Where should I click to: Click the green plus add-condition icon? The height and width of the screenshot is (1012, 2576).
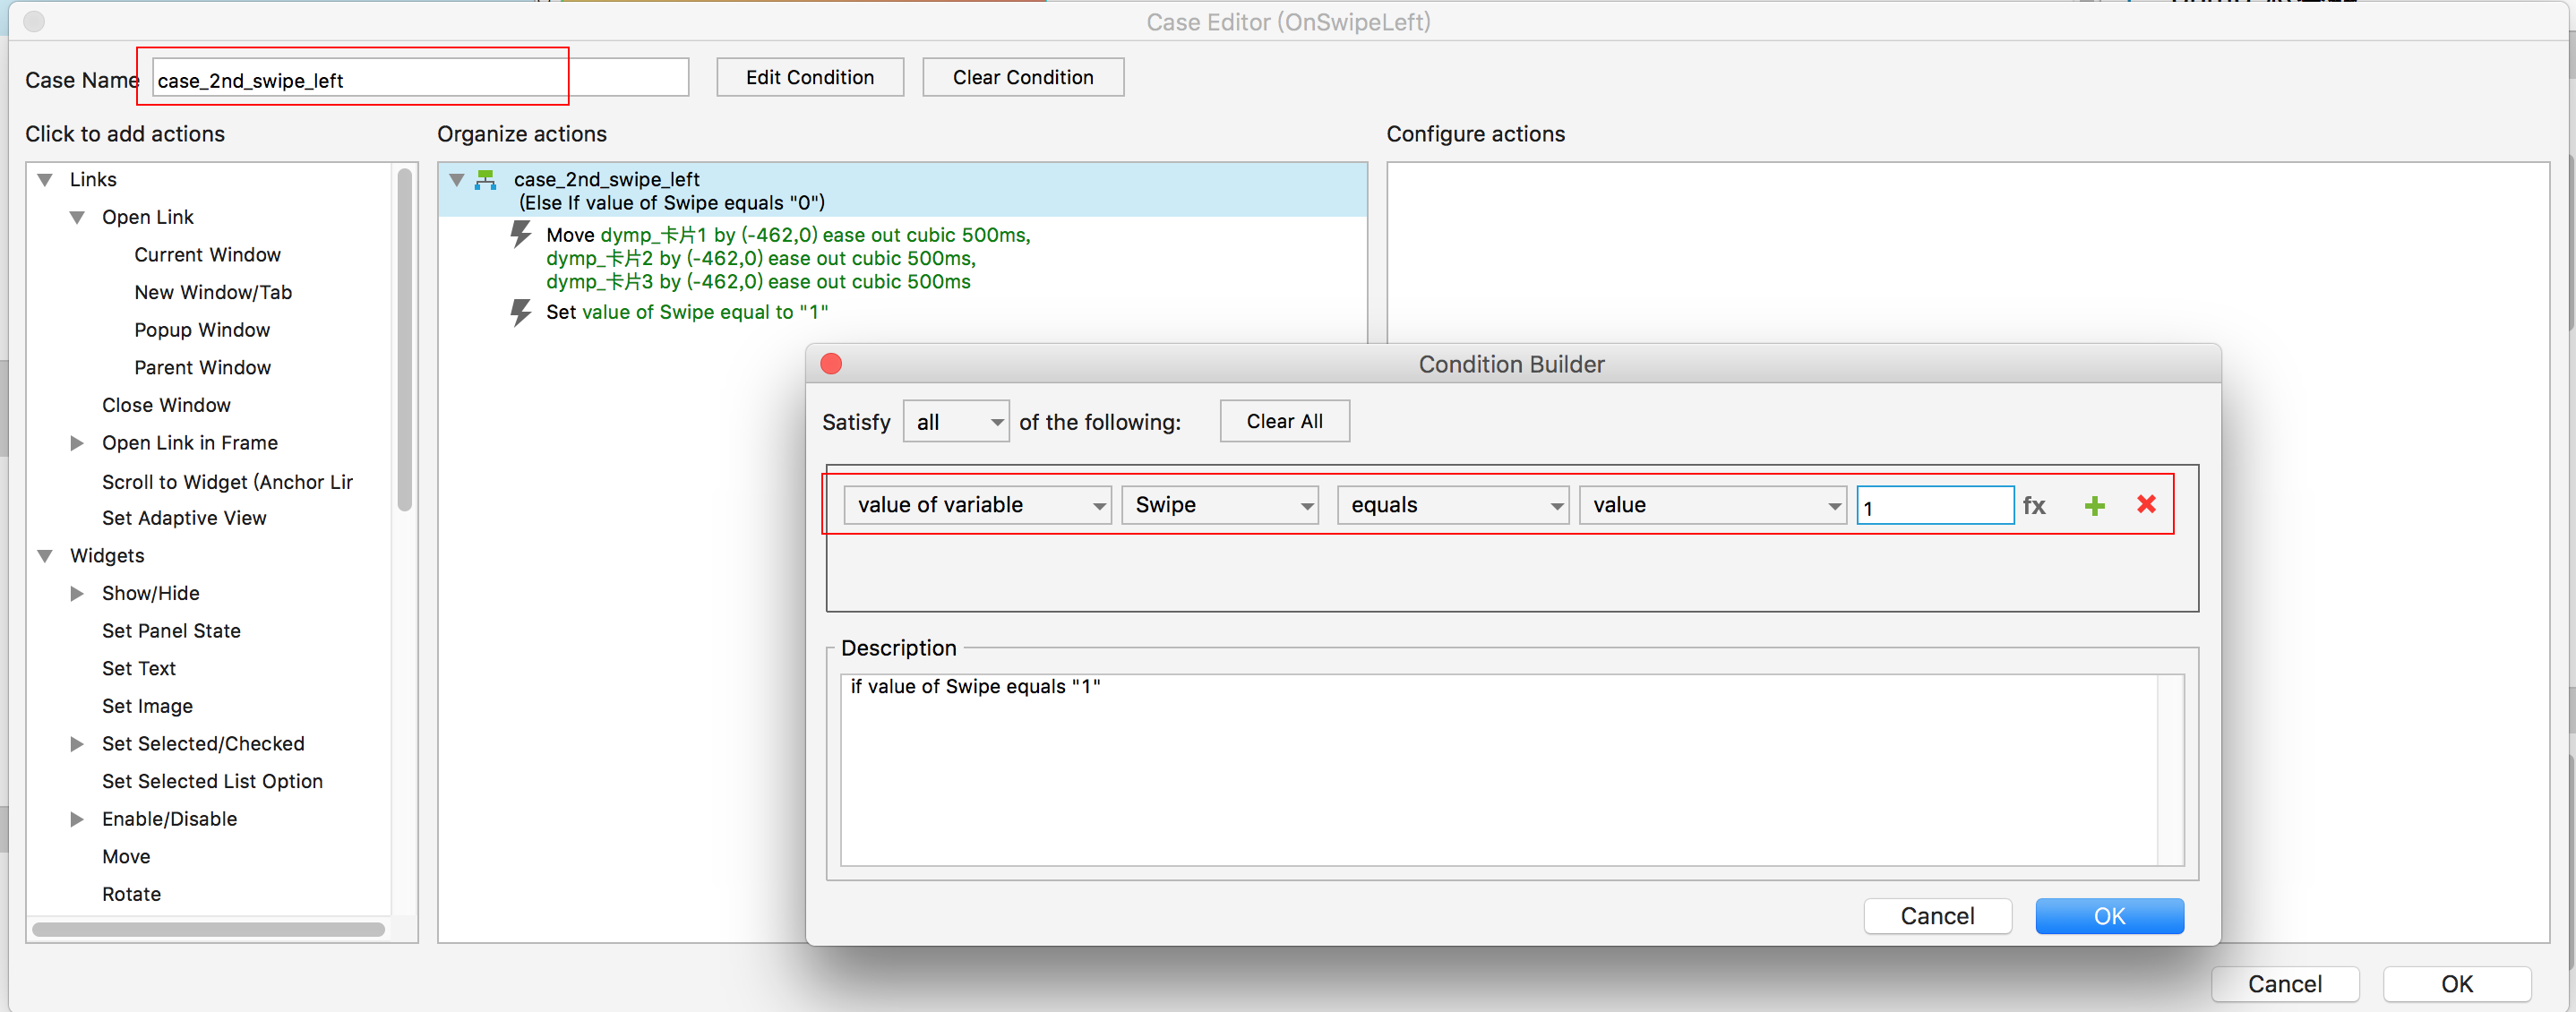2094,506
